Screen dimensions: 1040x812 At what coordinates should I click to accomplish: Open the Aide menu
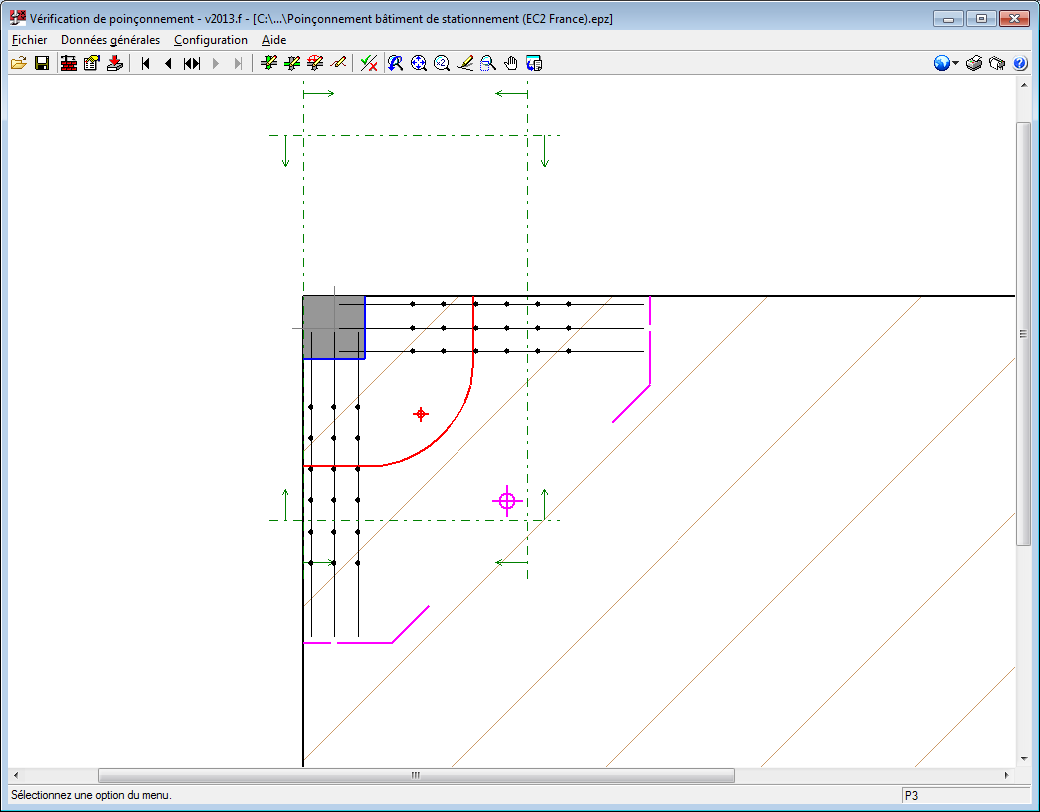click(273, 40)
